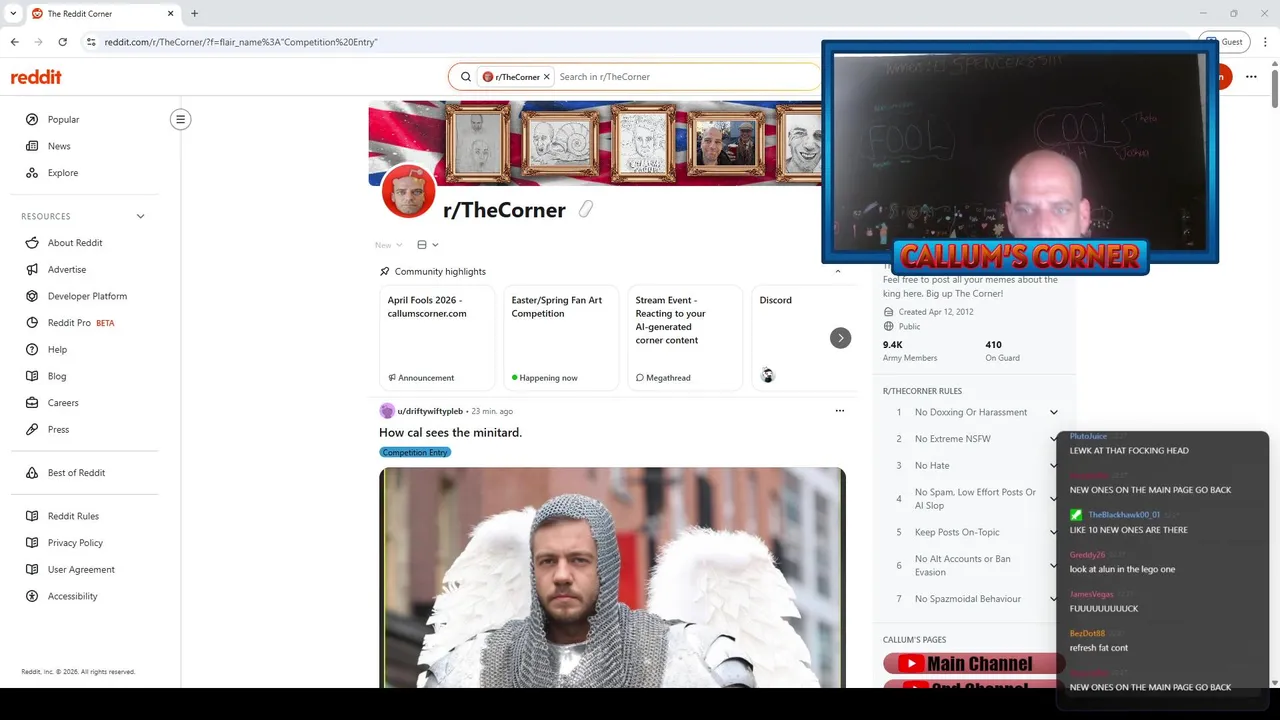Open April Fools 2026 announcement highlight
Image resolution: width=1280 pixels, height=720 pixels.
point(437,337)
